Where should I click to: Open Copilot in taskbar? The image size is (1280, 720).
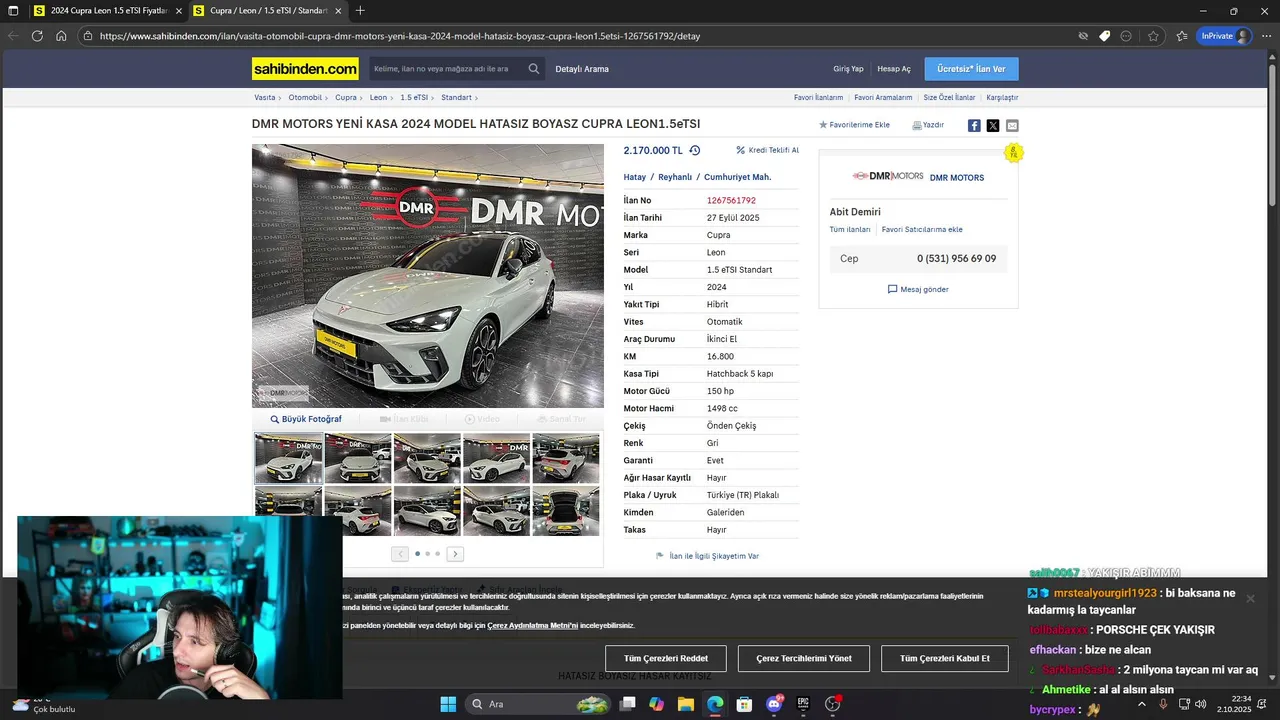(x=656, y=704)
